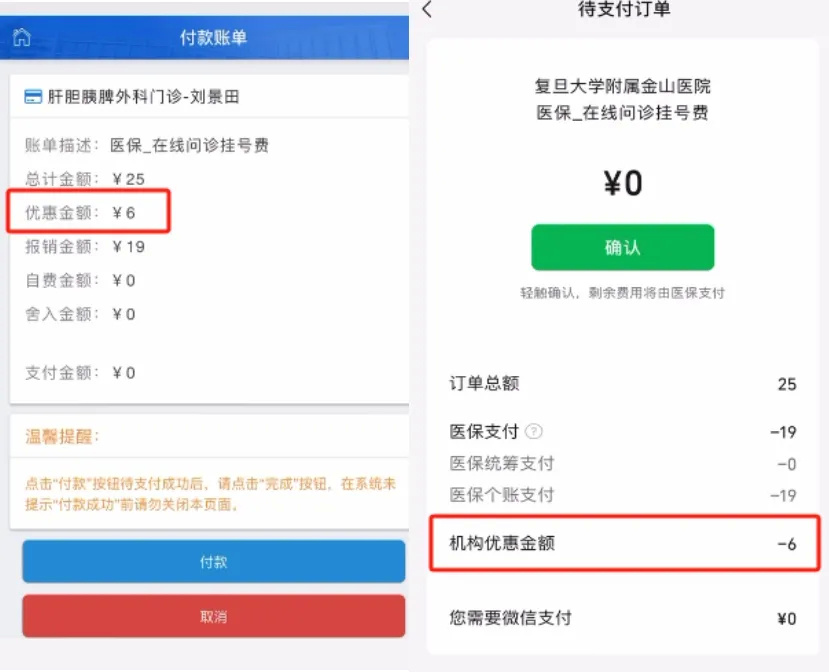Viewport: 829px width, 672px height.
Task: Tap the green 确认 button
Action: pos(622,247)
